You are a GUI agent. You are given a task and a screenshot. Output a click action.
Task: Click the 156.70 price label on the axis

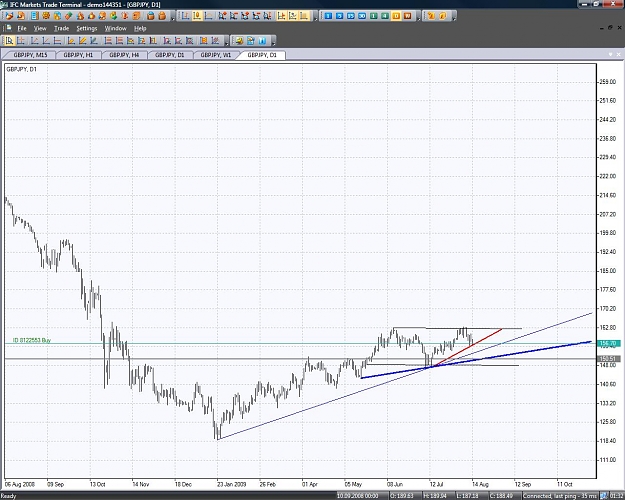(608, 343)
